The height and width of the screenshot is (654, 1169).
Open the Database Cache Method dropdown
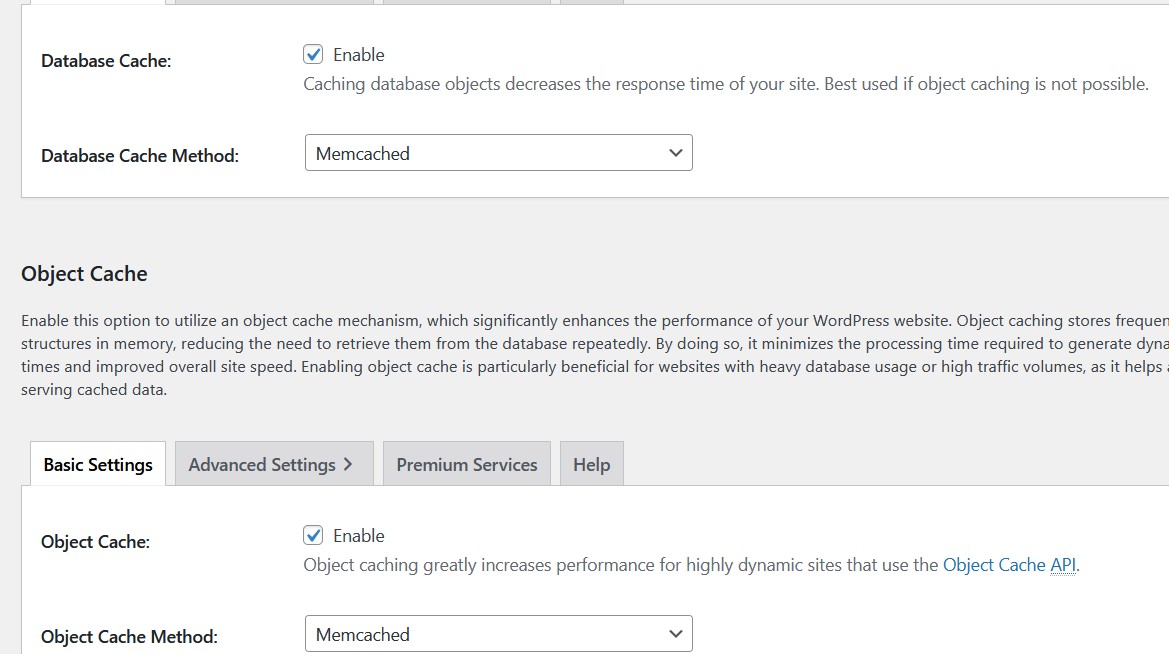(498, 154)
